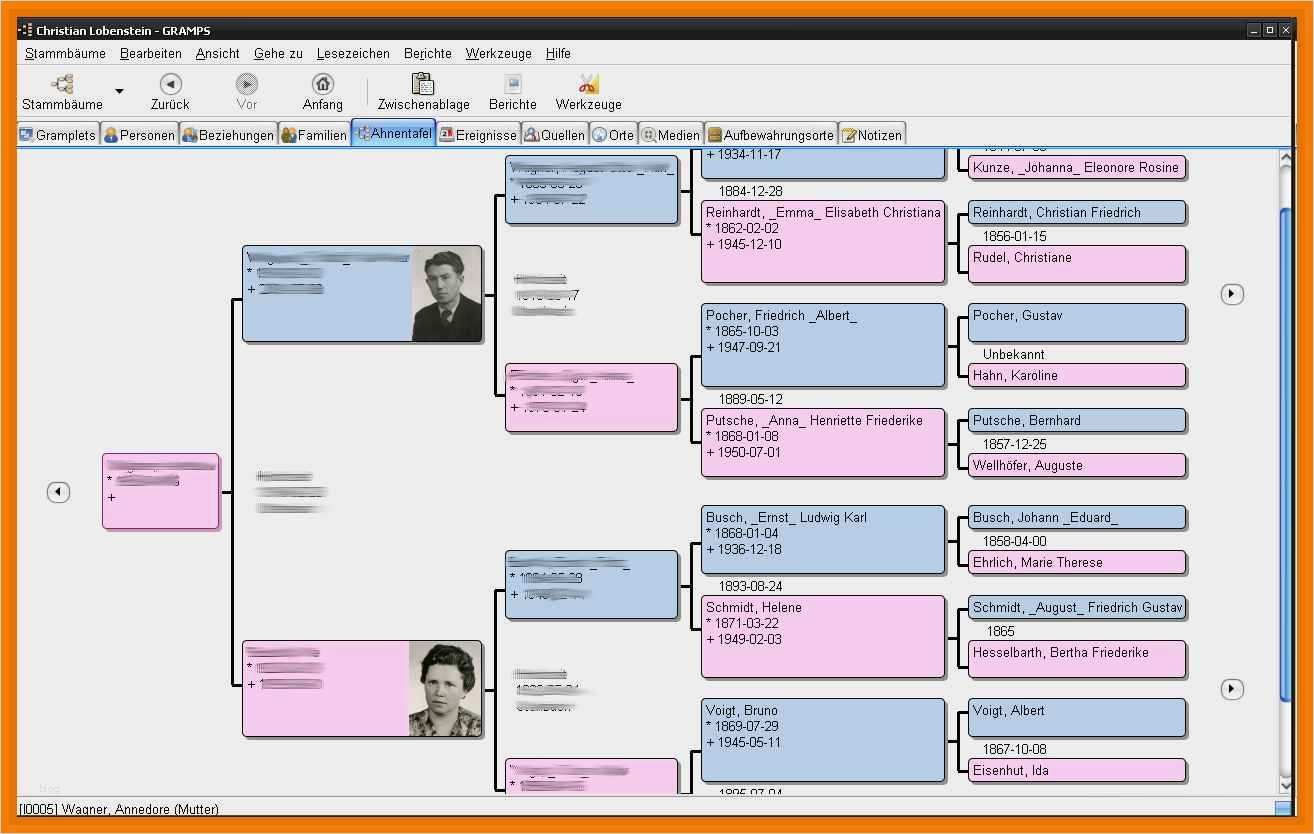Select the Reinhardt, Emma Elisabeth Christiana box

823,242
